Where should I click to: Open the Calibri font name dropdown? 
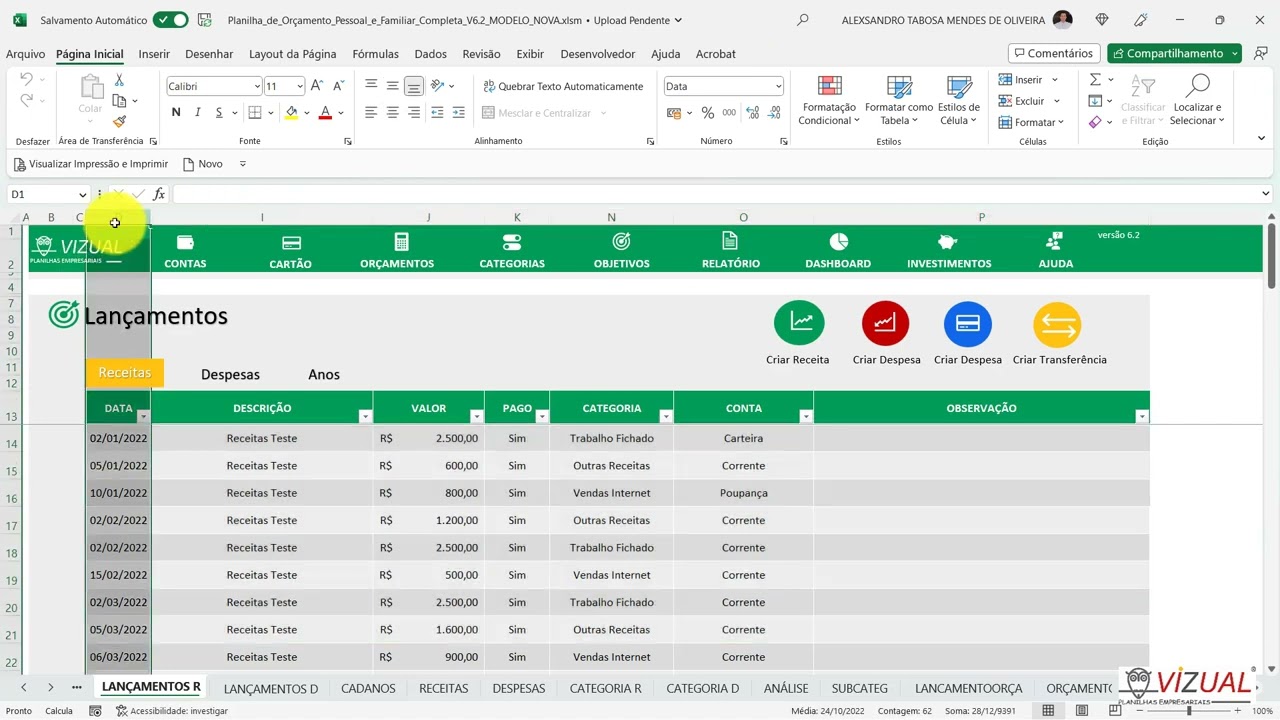(x=256, y=87)
